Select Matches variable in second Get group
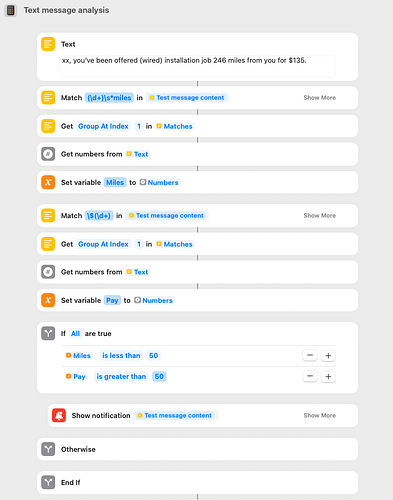Image resolution: width=393 pixels, height=500 pixels. coord(174,244)
